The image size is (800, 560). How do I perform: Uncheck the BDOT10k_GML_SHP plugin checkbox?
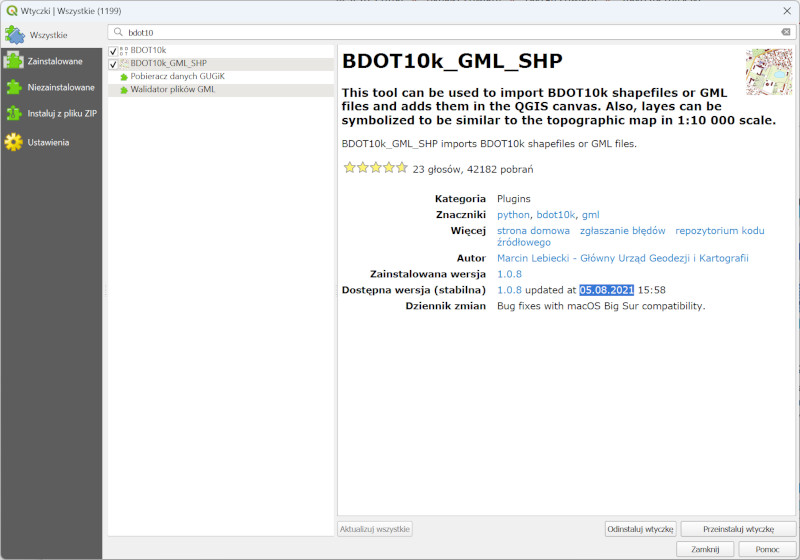pos(113,64)
